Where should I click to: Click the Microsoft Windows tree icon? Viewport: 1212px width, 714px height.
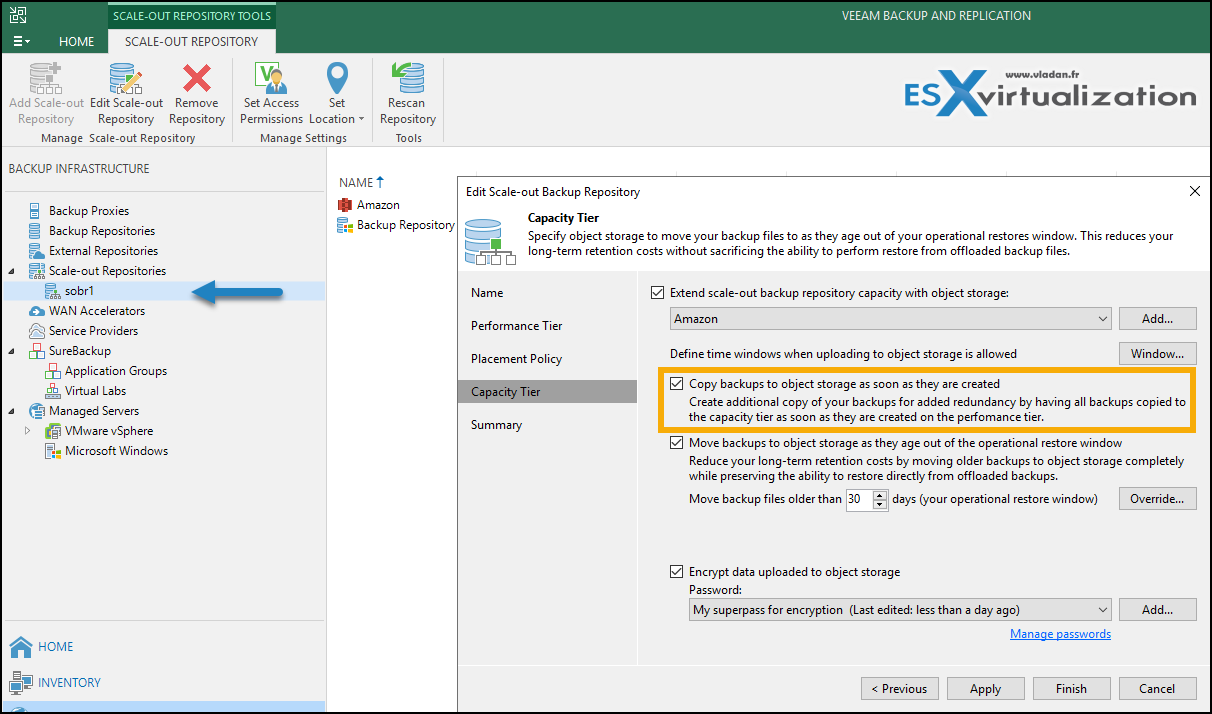[54, 451]
